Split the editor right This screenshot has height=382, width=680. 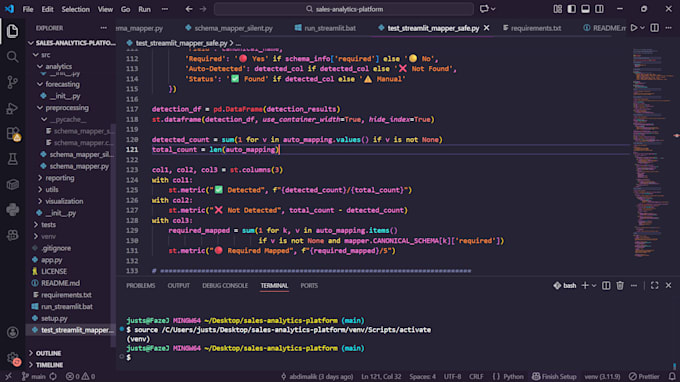(654, 28)
